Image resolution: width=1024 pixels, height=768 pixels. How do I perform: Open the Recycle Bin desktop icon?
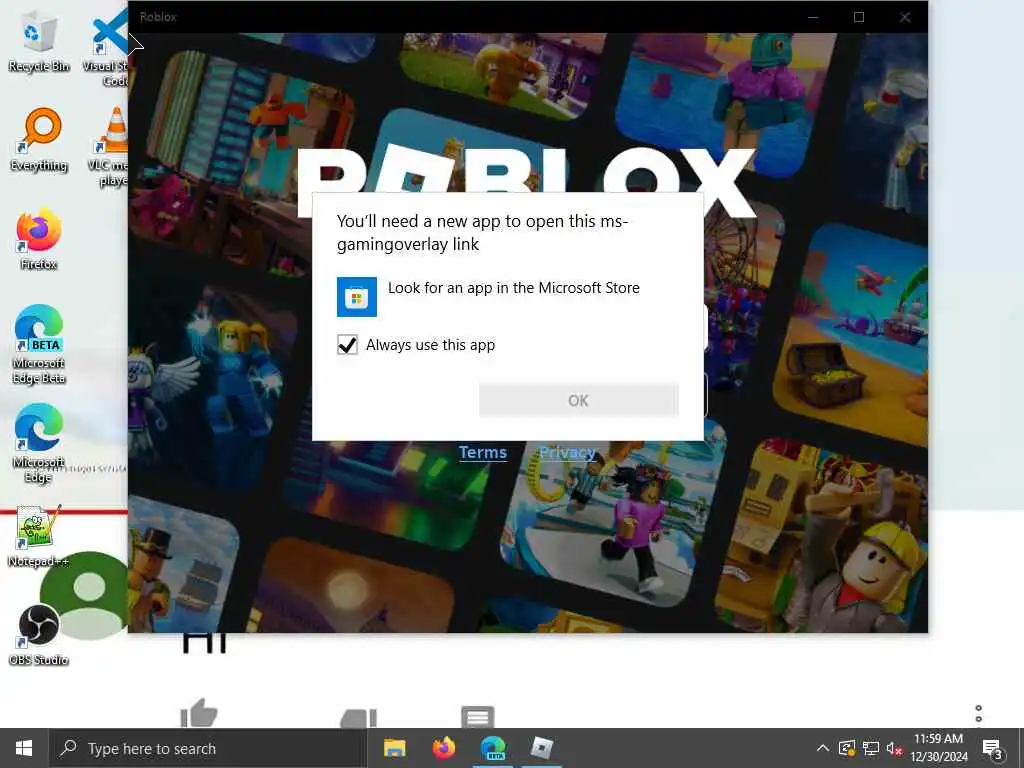click(x=39, y=41)
